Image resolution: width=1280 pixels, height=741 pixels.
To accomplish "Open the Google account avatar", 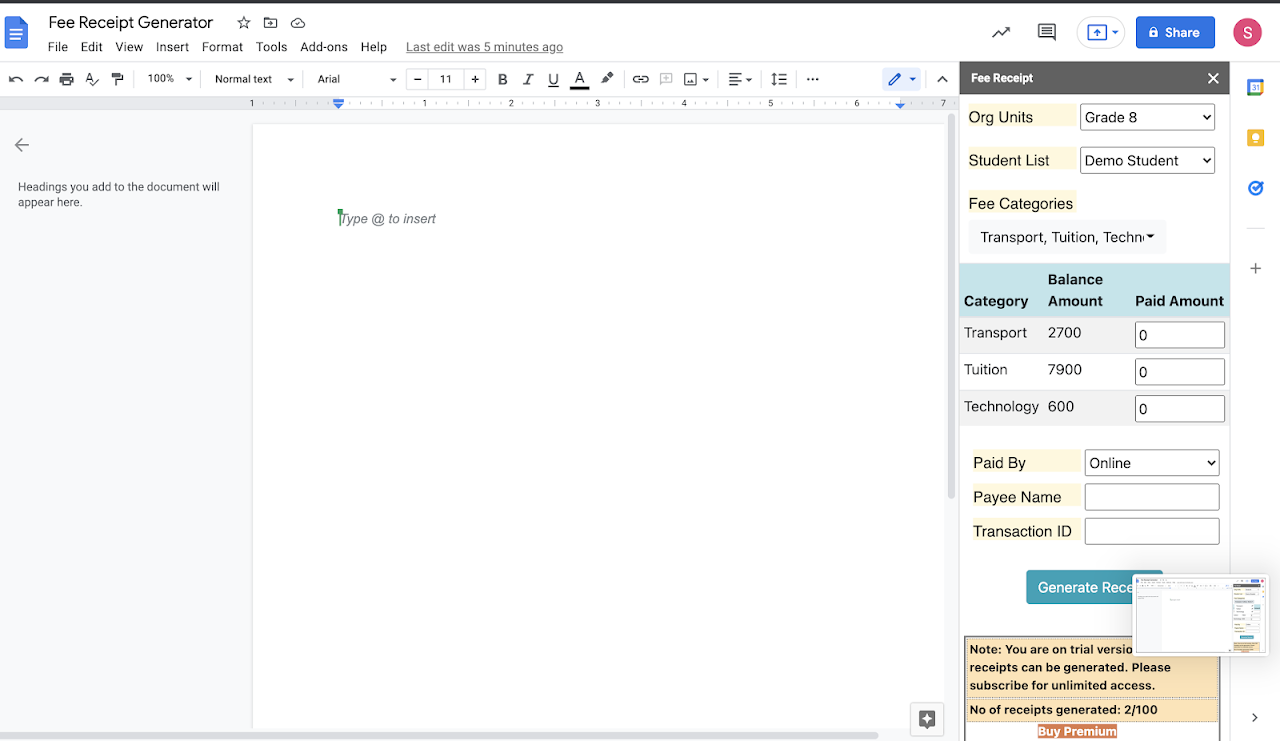I will click(x=1247, y=32).
